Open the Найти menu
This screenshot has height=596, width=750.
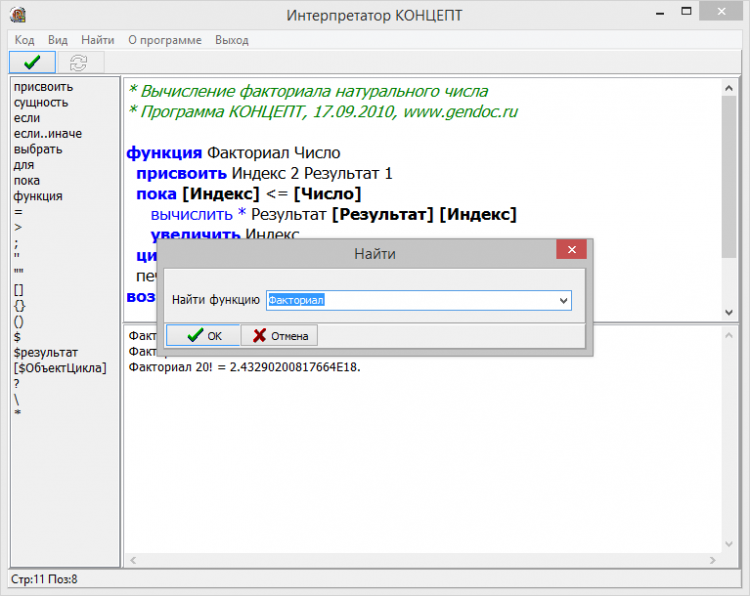pyautogui.click(x=98, y=40)
